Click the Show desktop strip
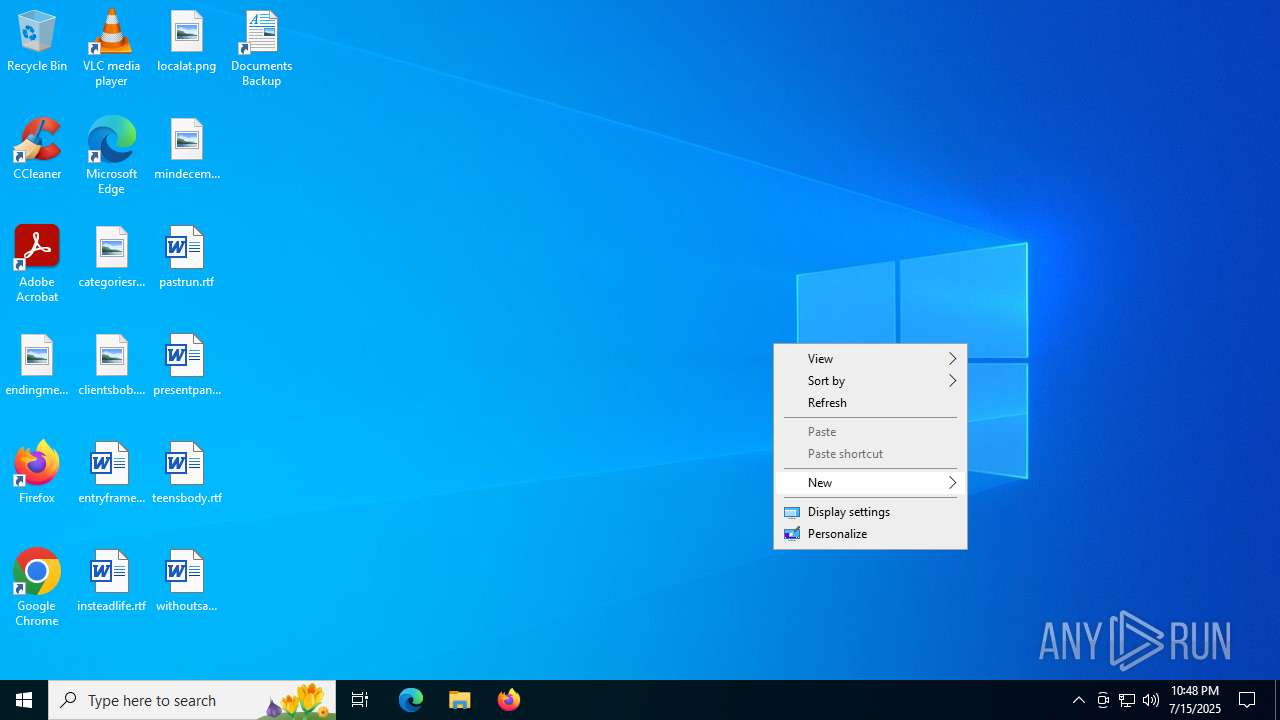 pos(1277,700)
